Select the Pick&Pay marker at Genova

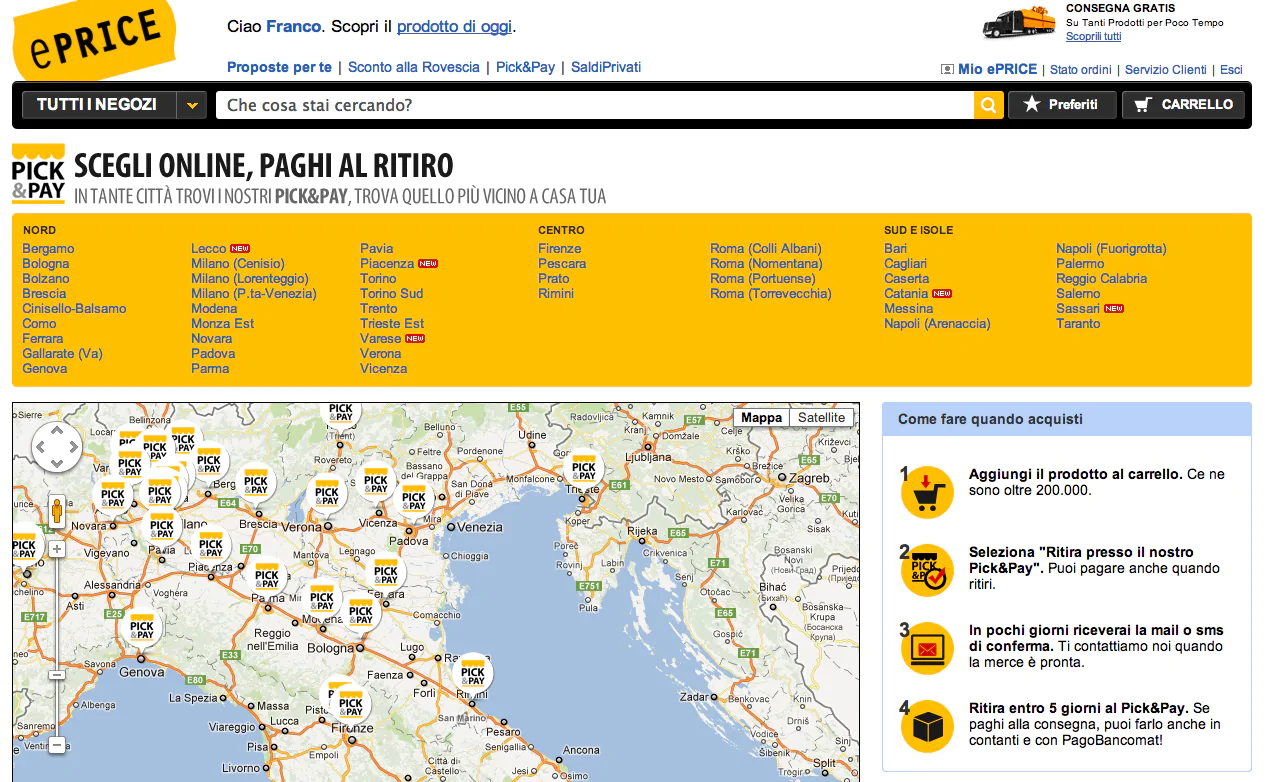point(142,627)
